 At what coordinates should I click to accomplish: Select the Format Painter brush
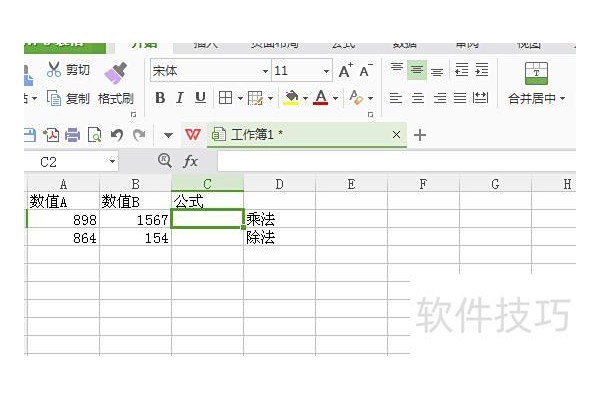coord(116,73)
